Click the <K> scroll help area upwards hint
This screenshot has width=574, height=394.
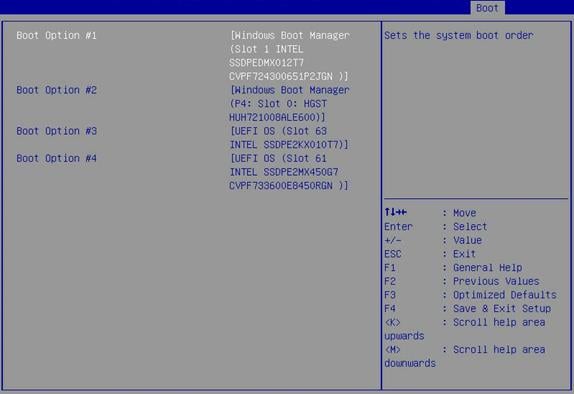click(465, 329)
